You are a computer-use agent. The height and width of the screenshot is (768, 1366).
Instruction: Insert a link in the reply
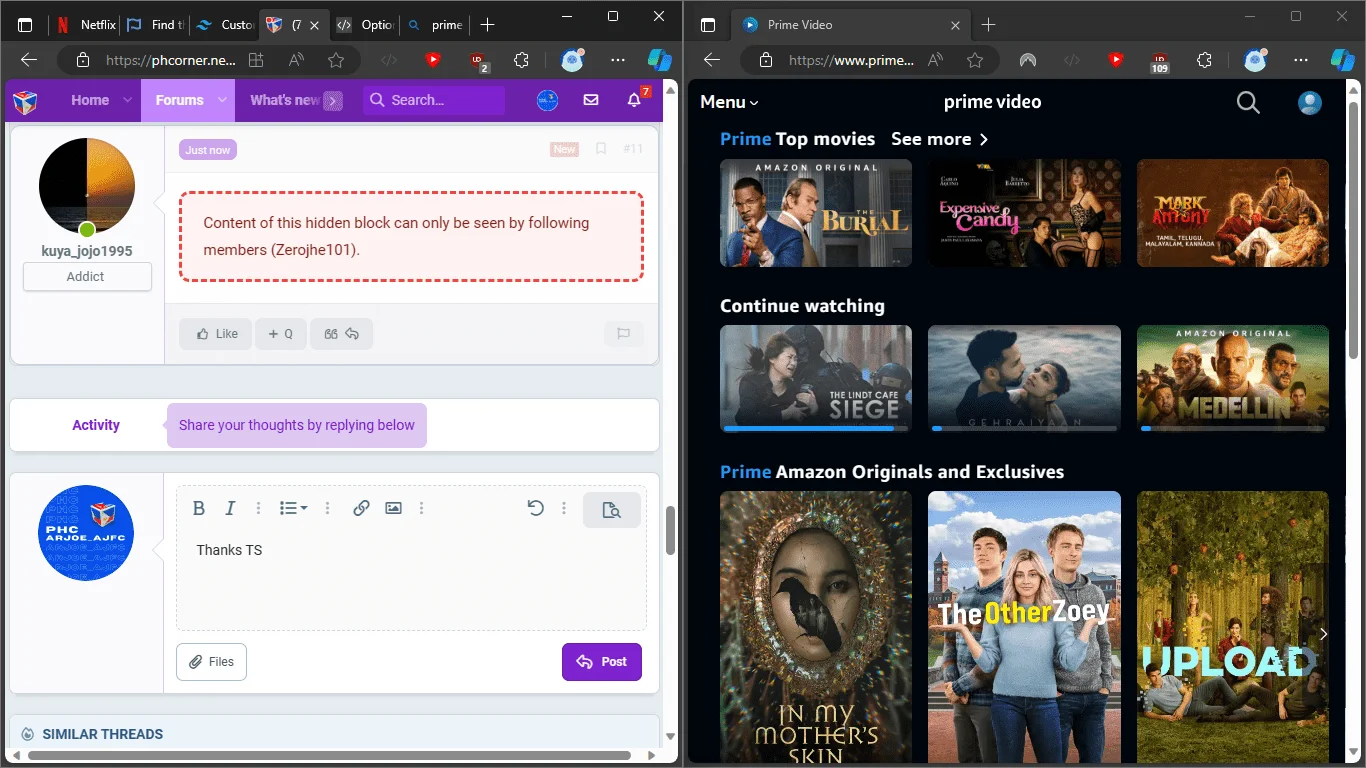(x=361, y=508)
